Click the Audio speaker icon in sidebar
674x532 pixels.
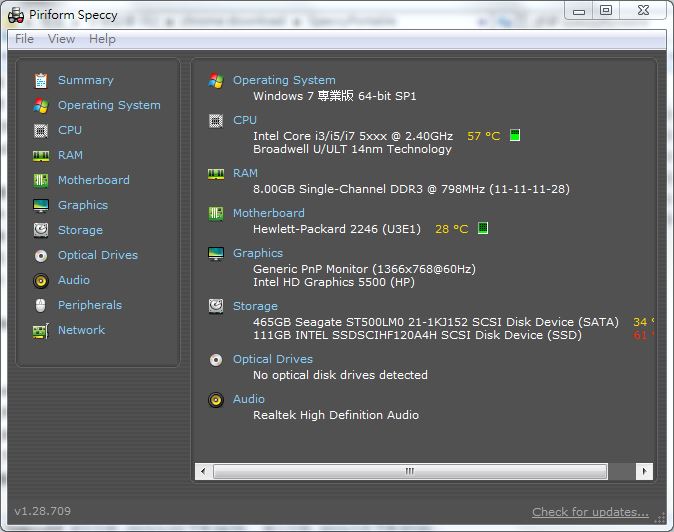[41, 281]
